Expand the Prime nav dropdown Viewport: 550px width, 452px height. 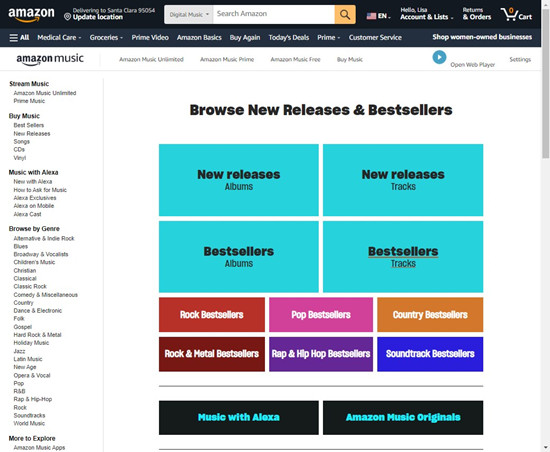(x=329, y=38)
